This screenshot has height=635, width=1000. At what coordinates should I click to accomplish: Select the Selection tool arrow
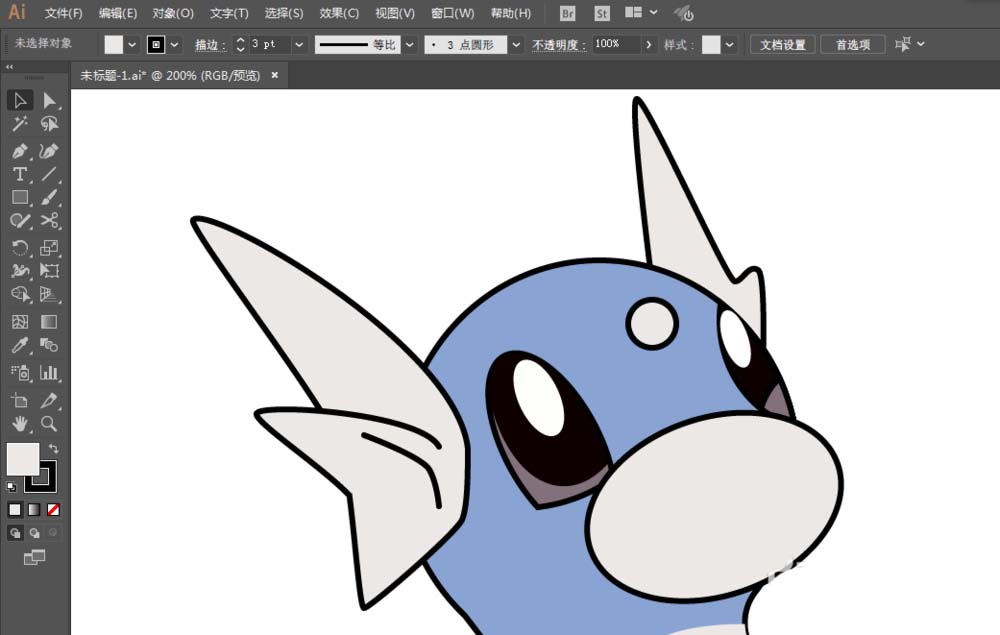[x=20, y=101]
